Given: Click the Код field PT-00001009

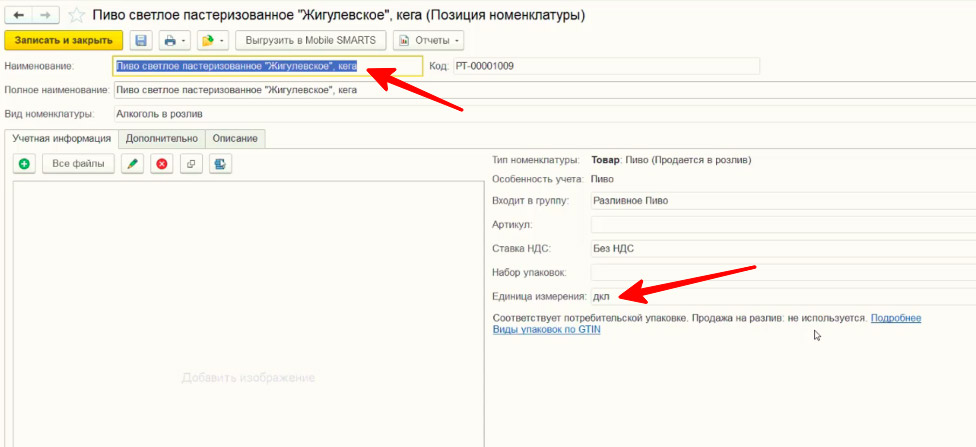Looking at the screenshot, I should tap(606, 66).
